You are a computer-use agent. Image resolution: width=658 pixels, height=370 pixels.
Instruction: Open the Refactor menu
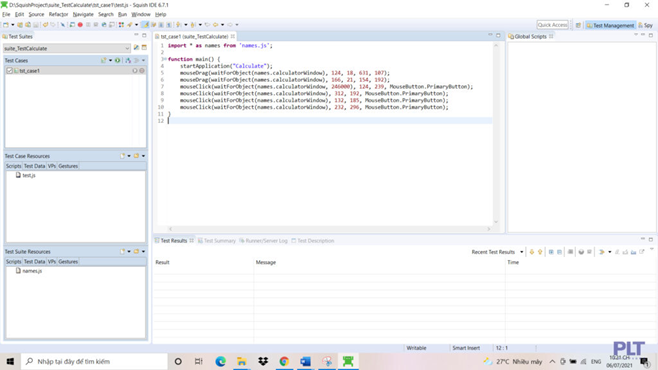(58, 14)
